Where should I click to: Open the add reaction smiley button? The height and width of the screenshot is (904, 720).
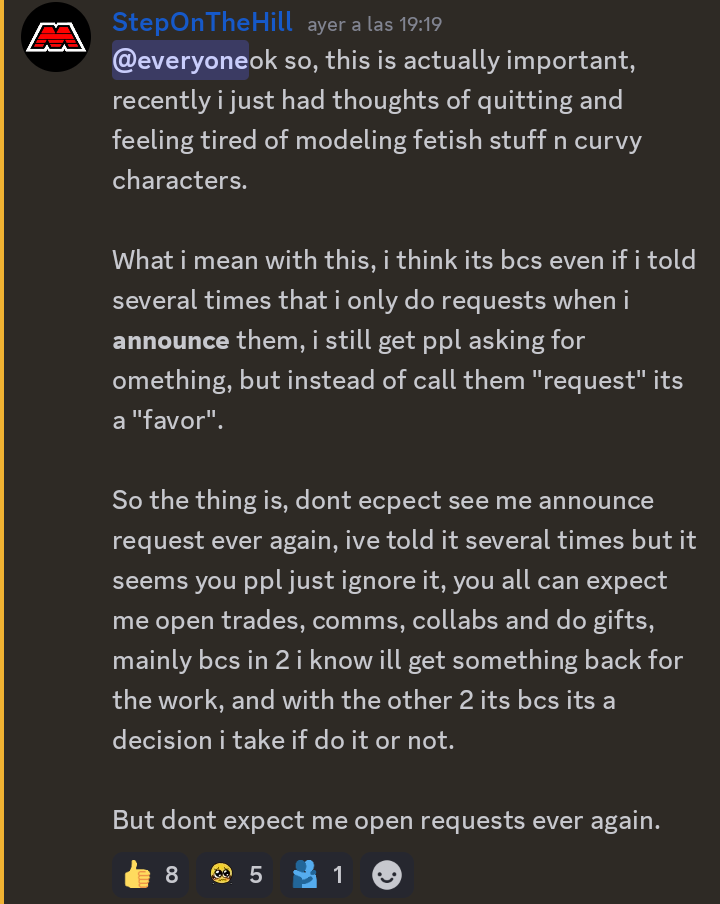coord(387,875)
